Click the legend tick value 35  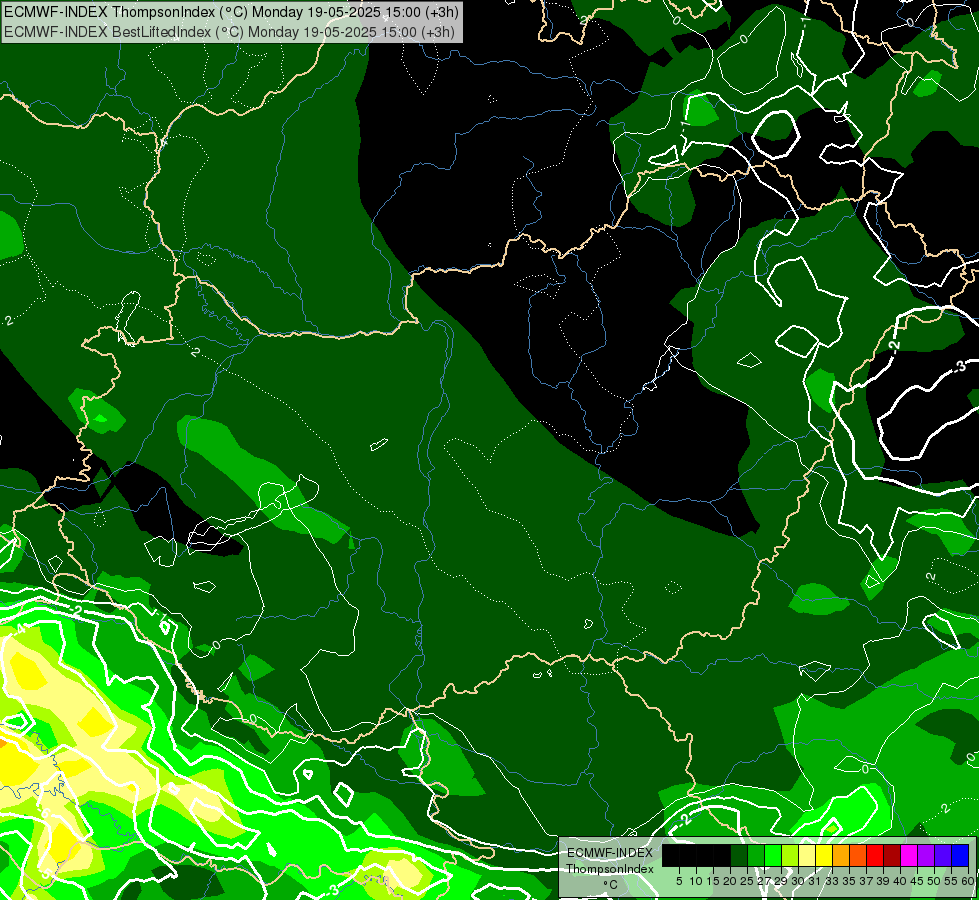[x=850, y=881]
